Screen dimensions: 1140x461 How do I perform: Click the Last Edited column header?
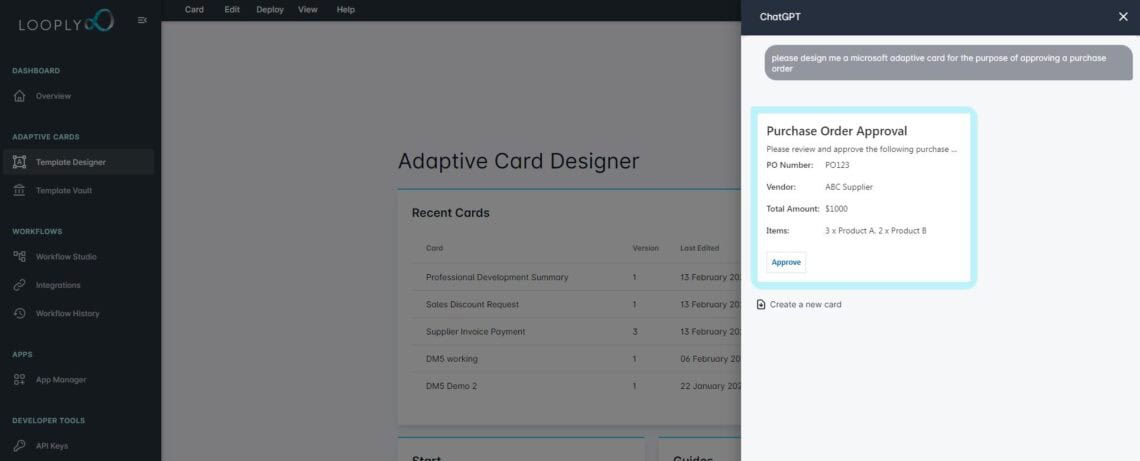699,249
